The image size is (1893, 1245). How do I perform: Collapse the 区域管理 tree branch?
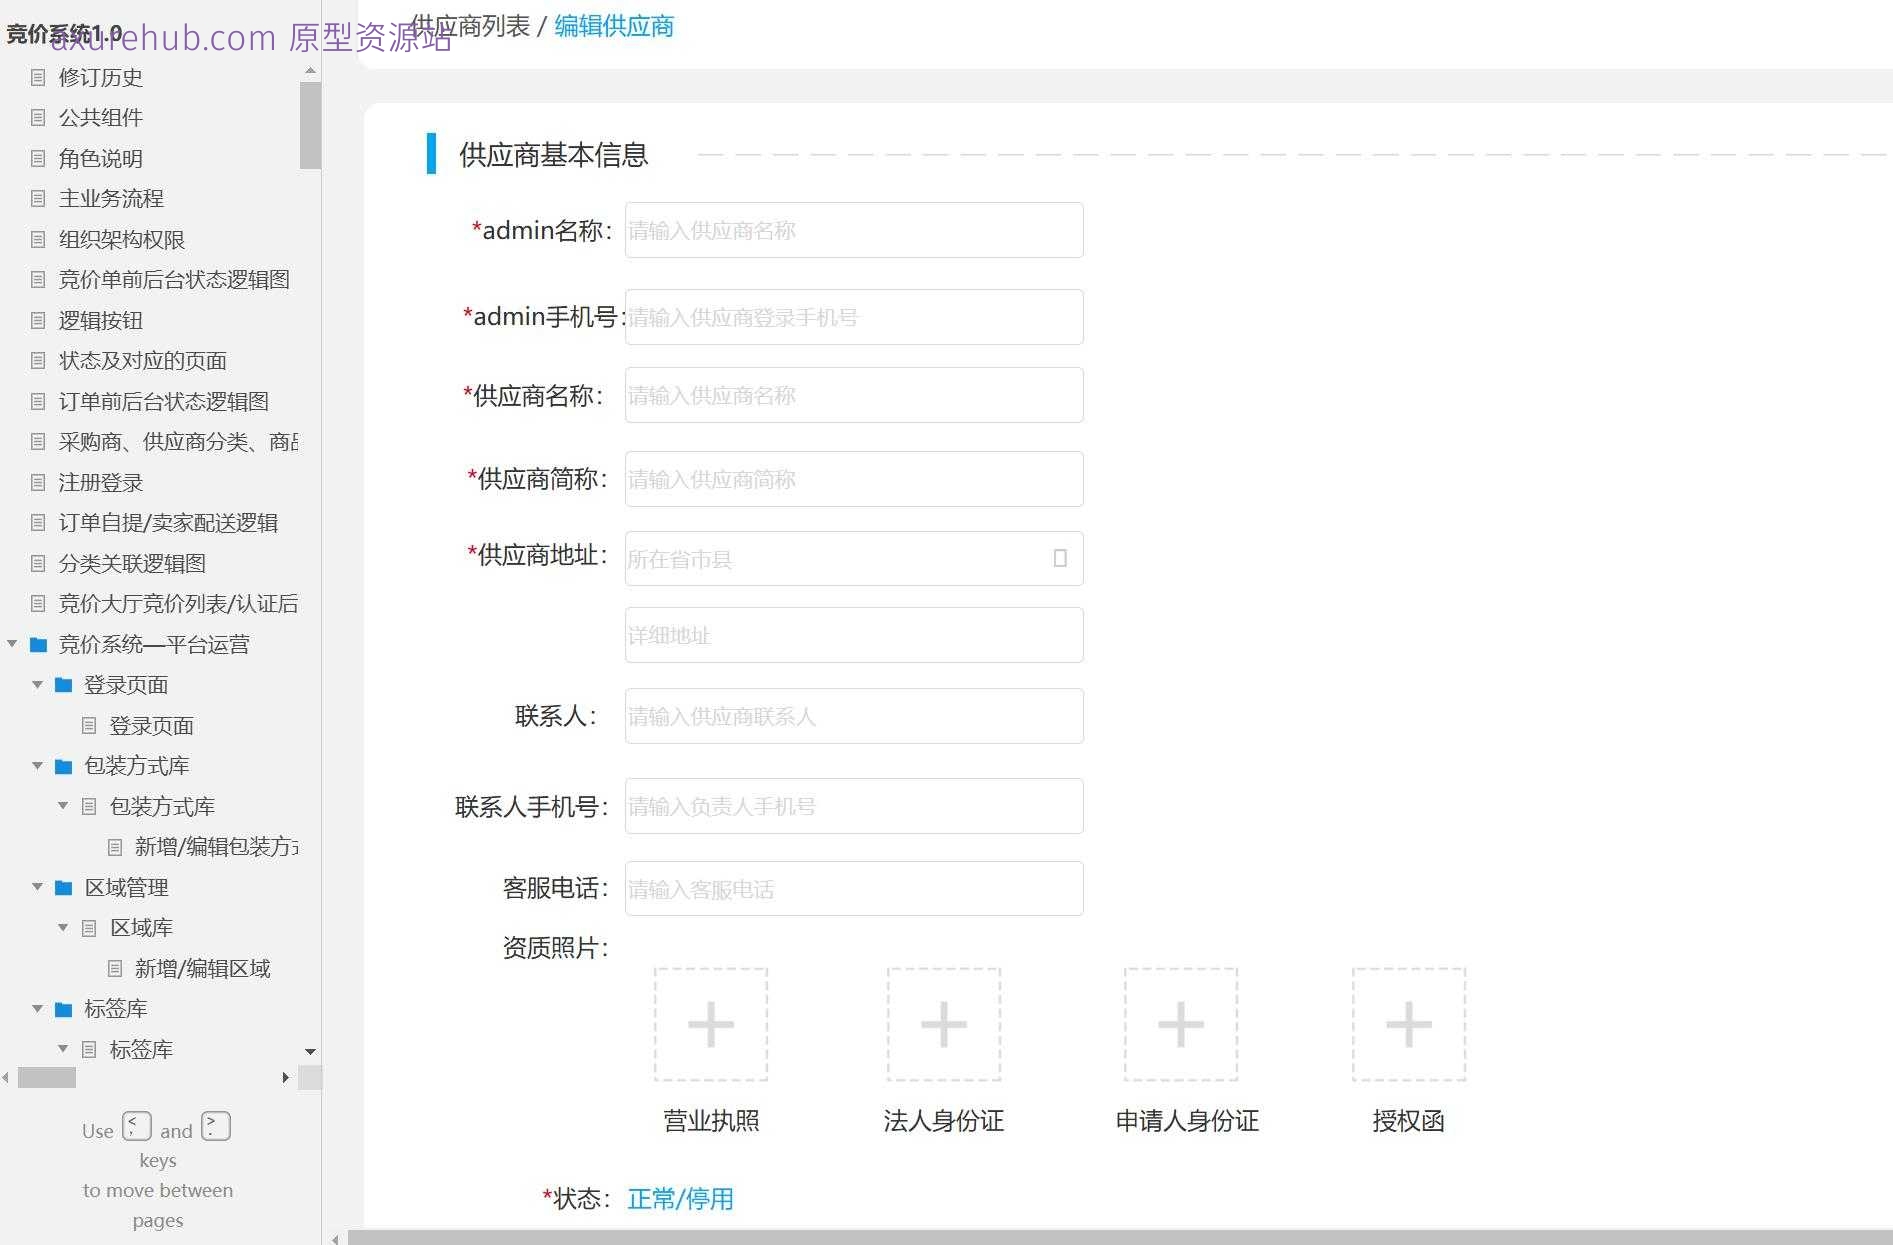pyautogui.click(x=39, y=887)
